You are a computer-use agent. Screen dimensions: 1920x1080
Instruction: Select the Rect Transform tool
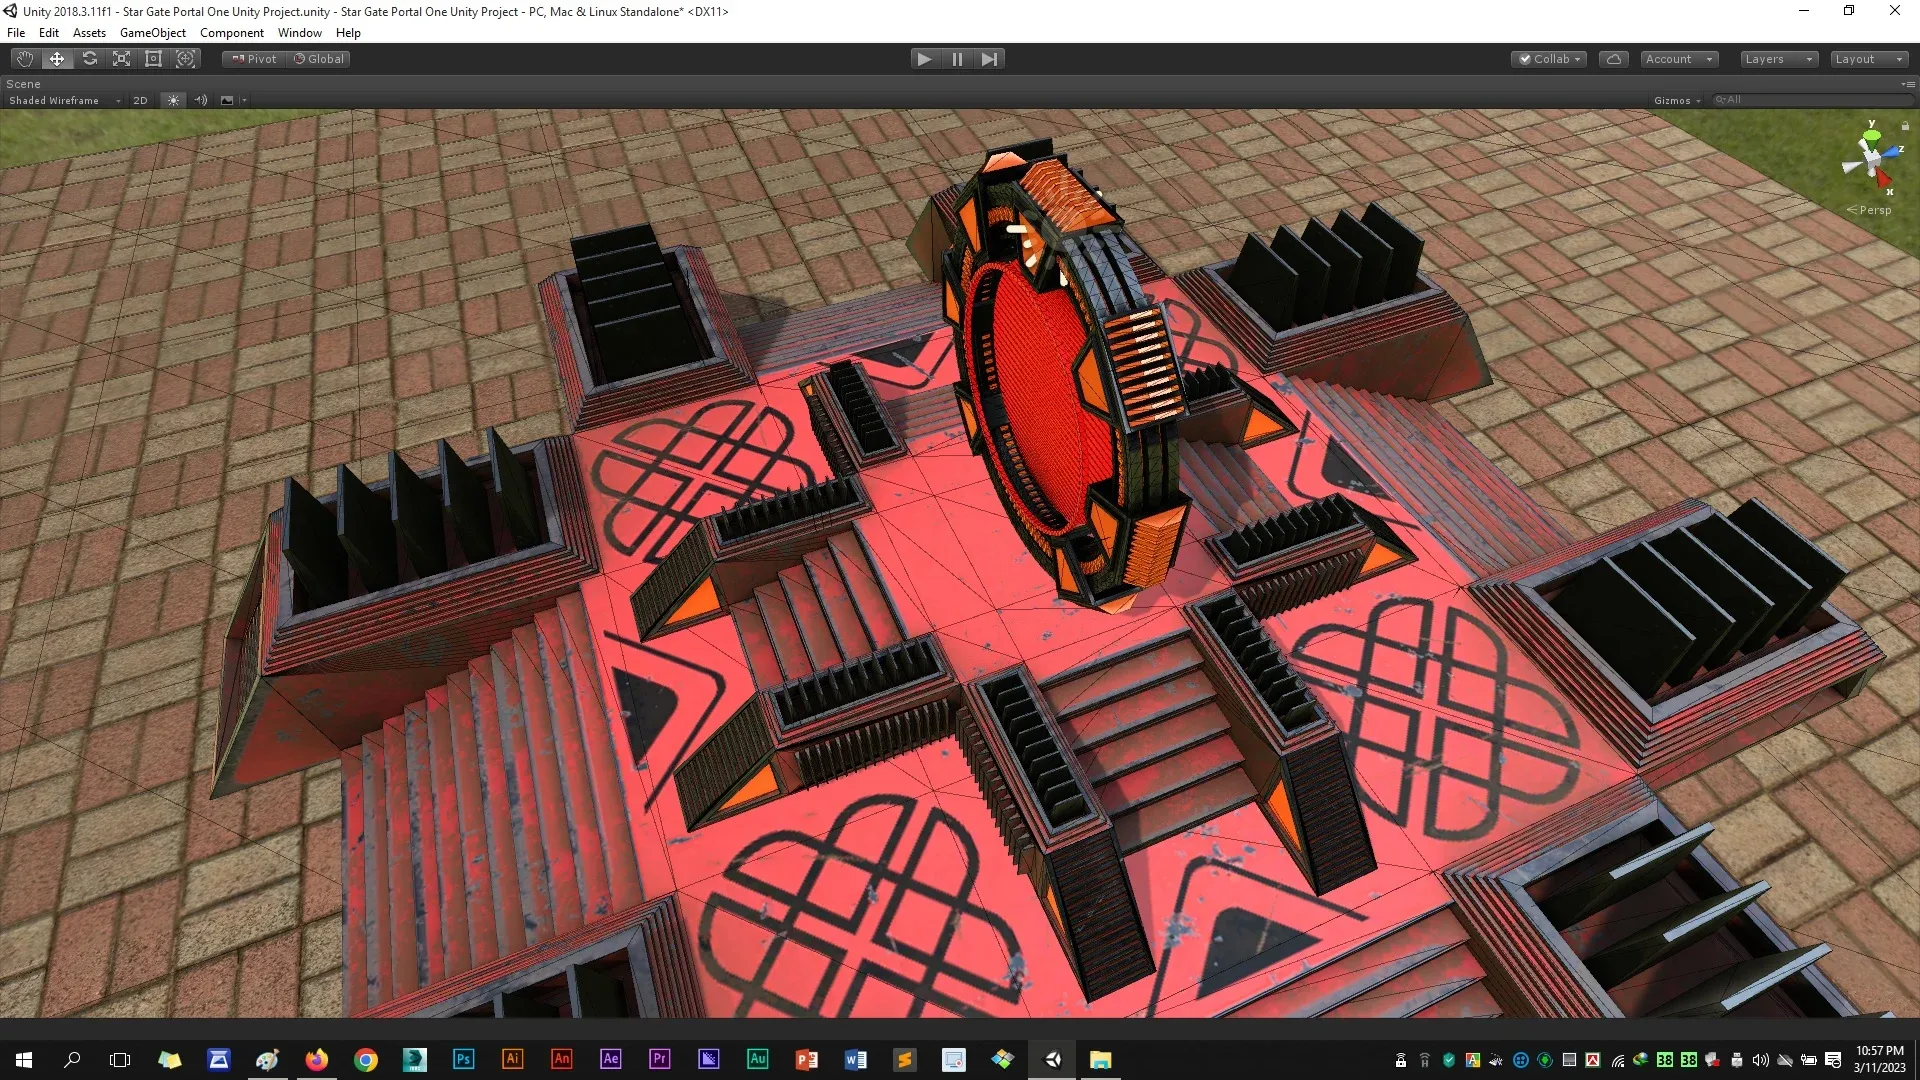(x=153, y=59)
